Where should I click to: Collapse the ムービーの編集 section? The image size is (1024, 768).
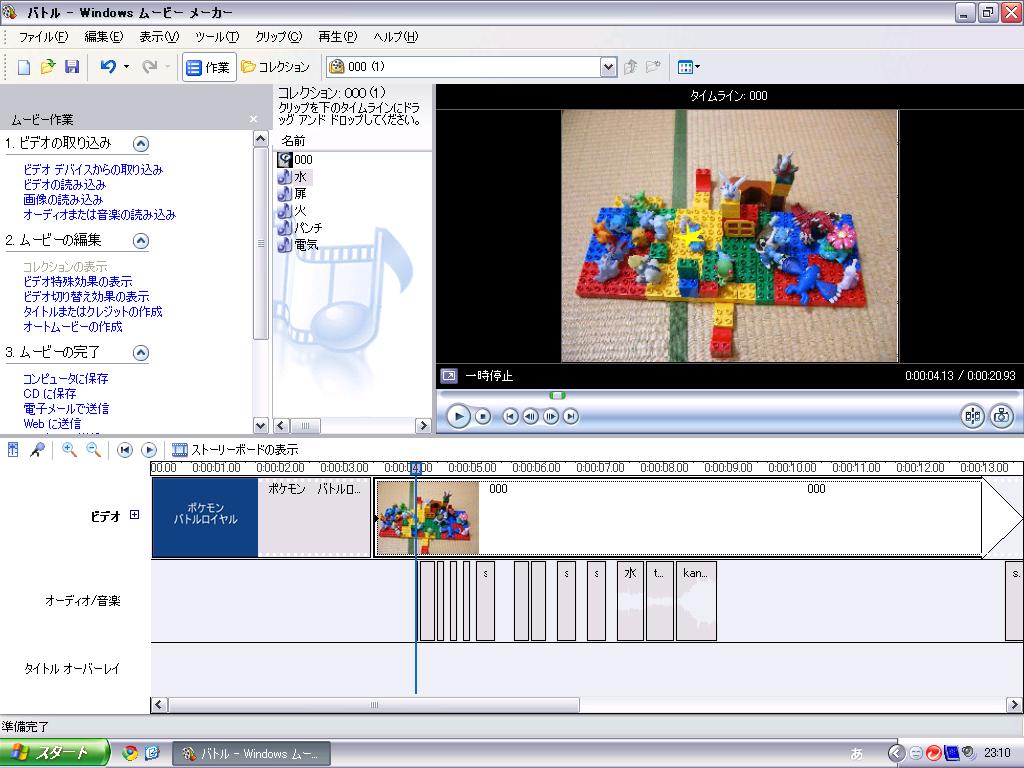140,240
